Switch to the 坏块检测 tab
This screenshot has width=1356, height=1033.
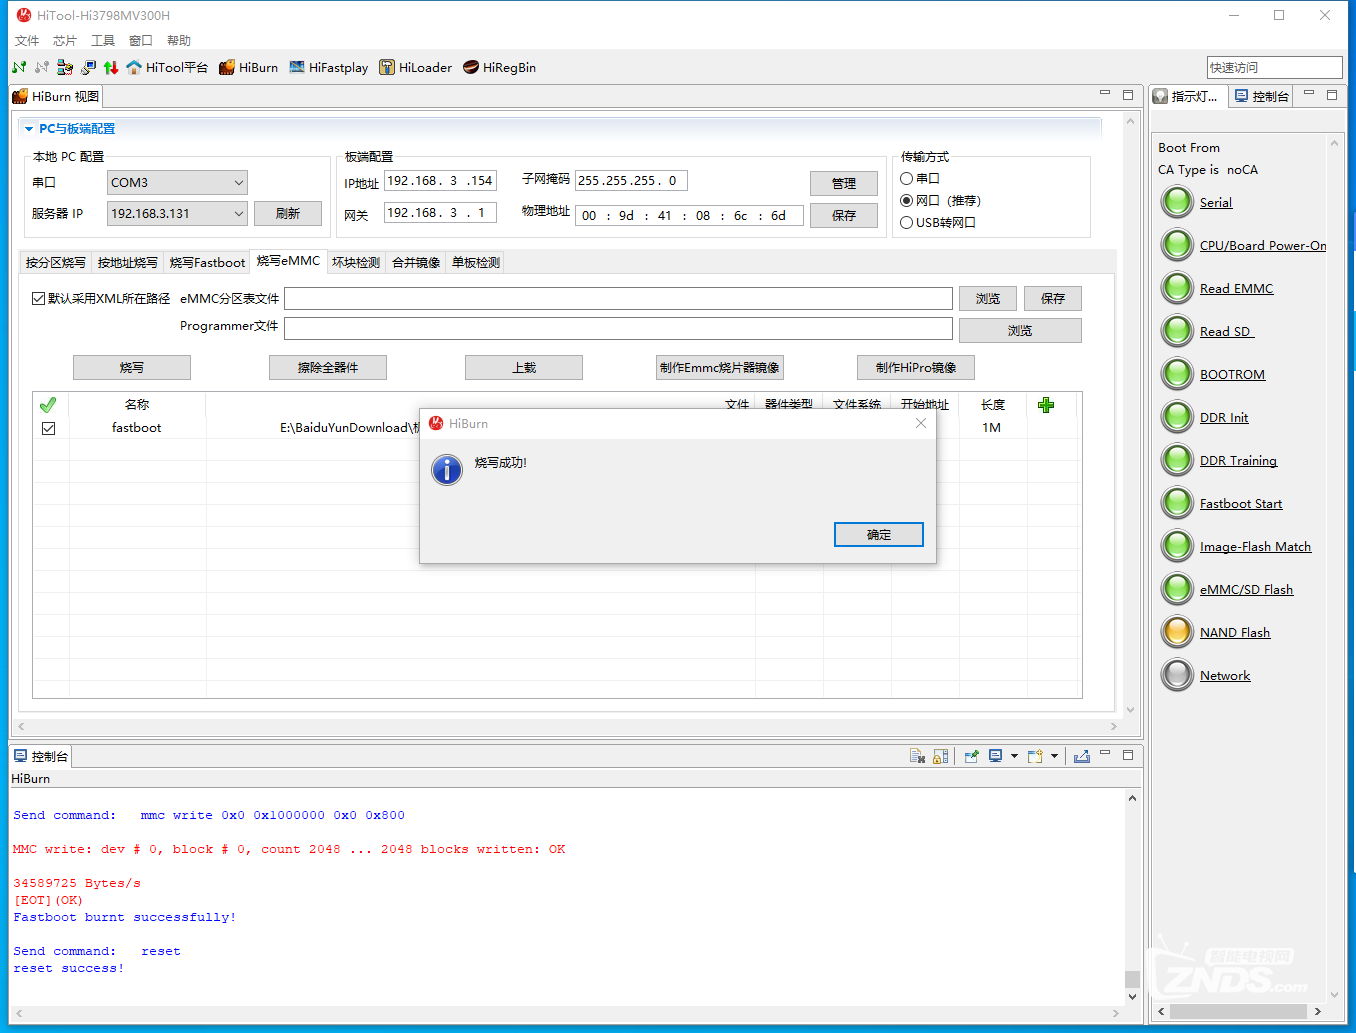356,262
